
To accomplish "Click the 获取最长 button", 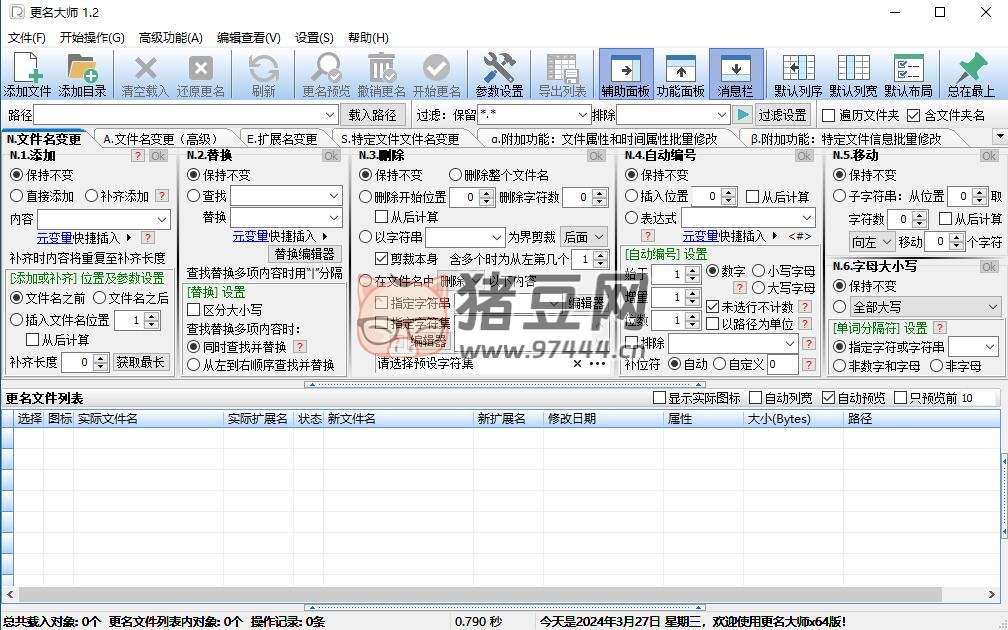I will pyautogui.click(x=140, y=362).
